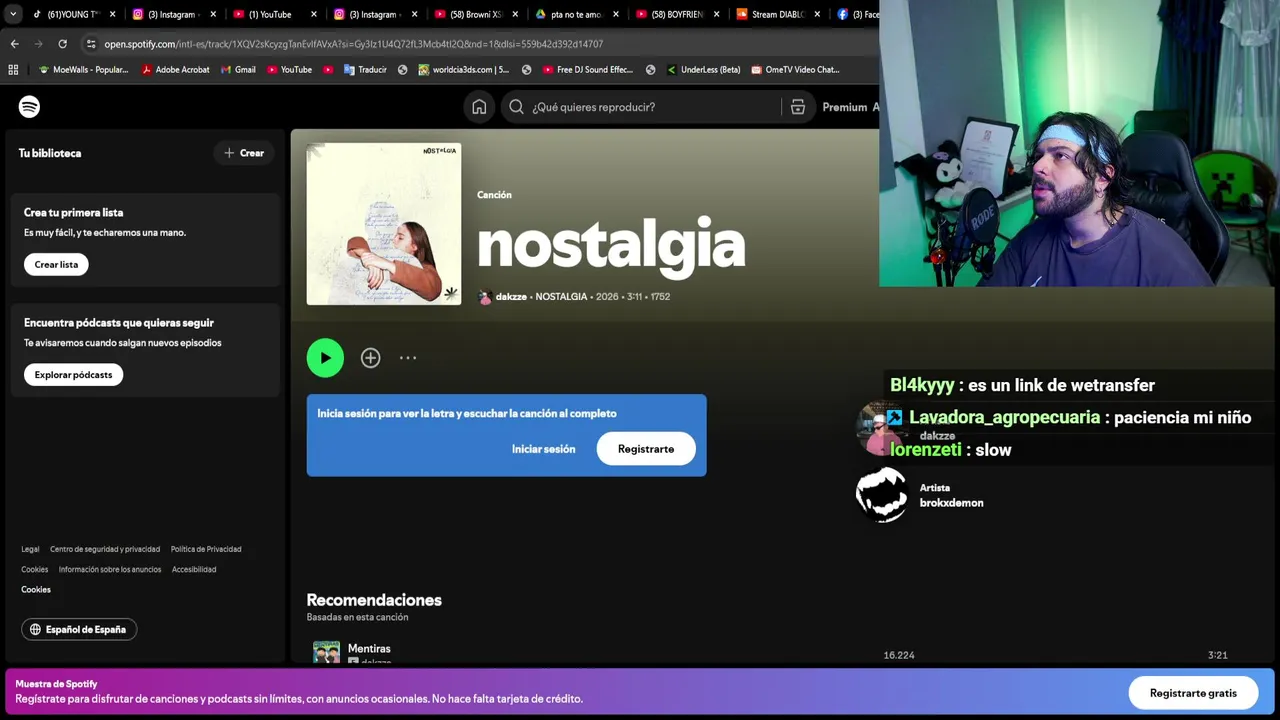This screenshot has height=720, width=1280.
Task: Click the Spotify logo icon
Action: [x=29, y=106]
